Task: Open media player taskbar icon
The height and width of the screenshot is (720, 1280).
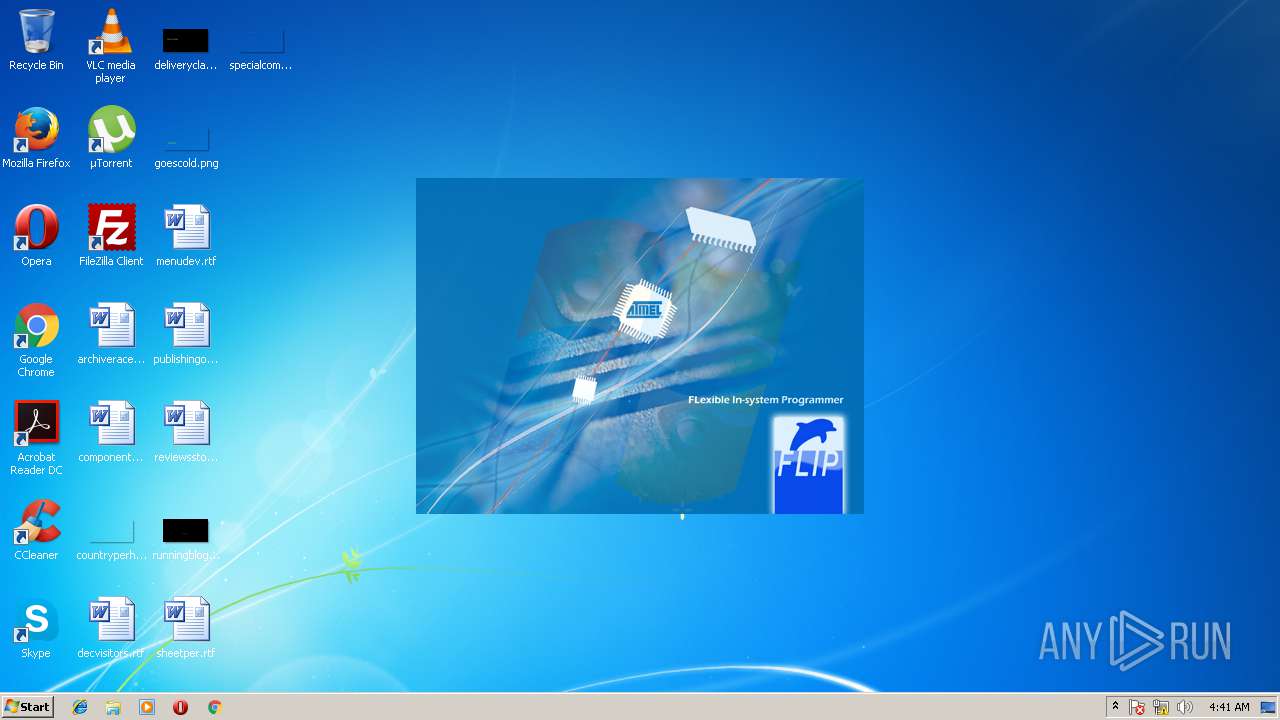Action: click(147, 707)
